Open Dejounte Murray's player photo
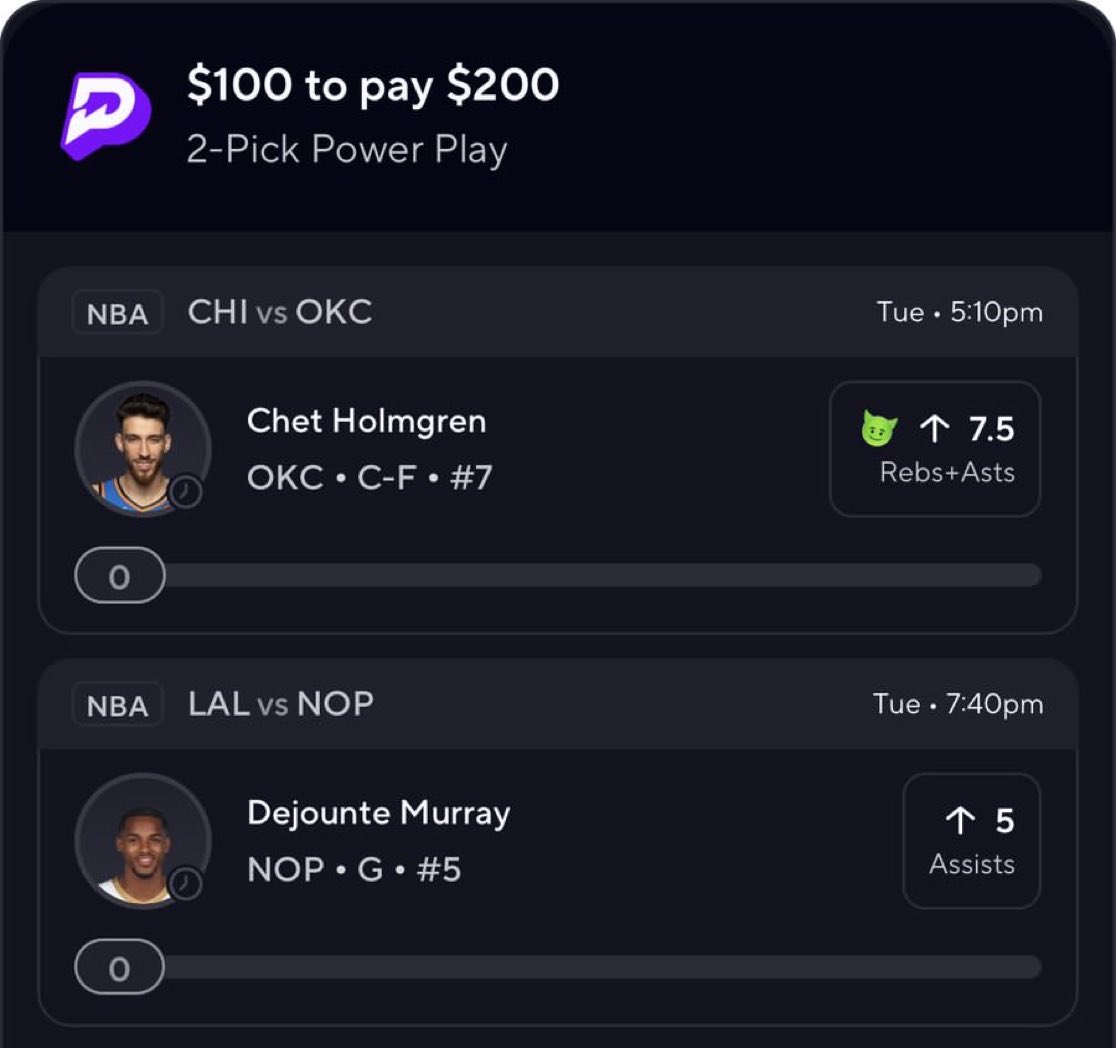 coord(141,840)
